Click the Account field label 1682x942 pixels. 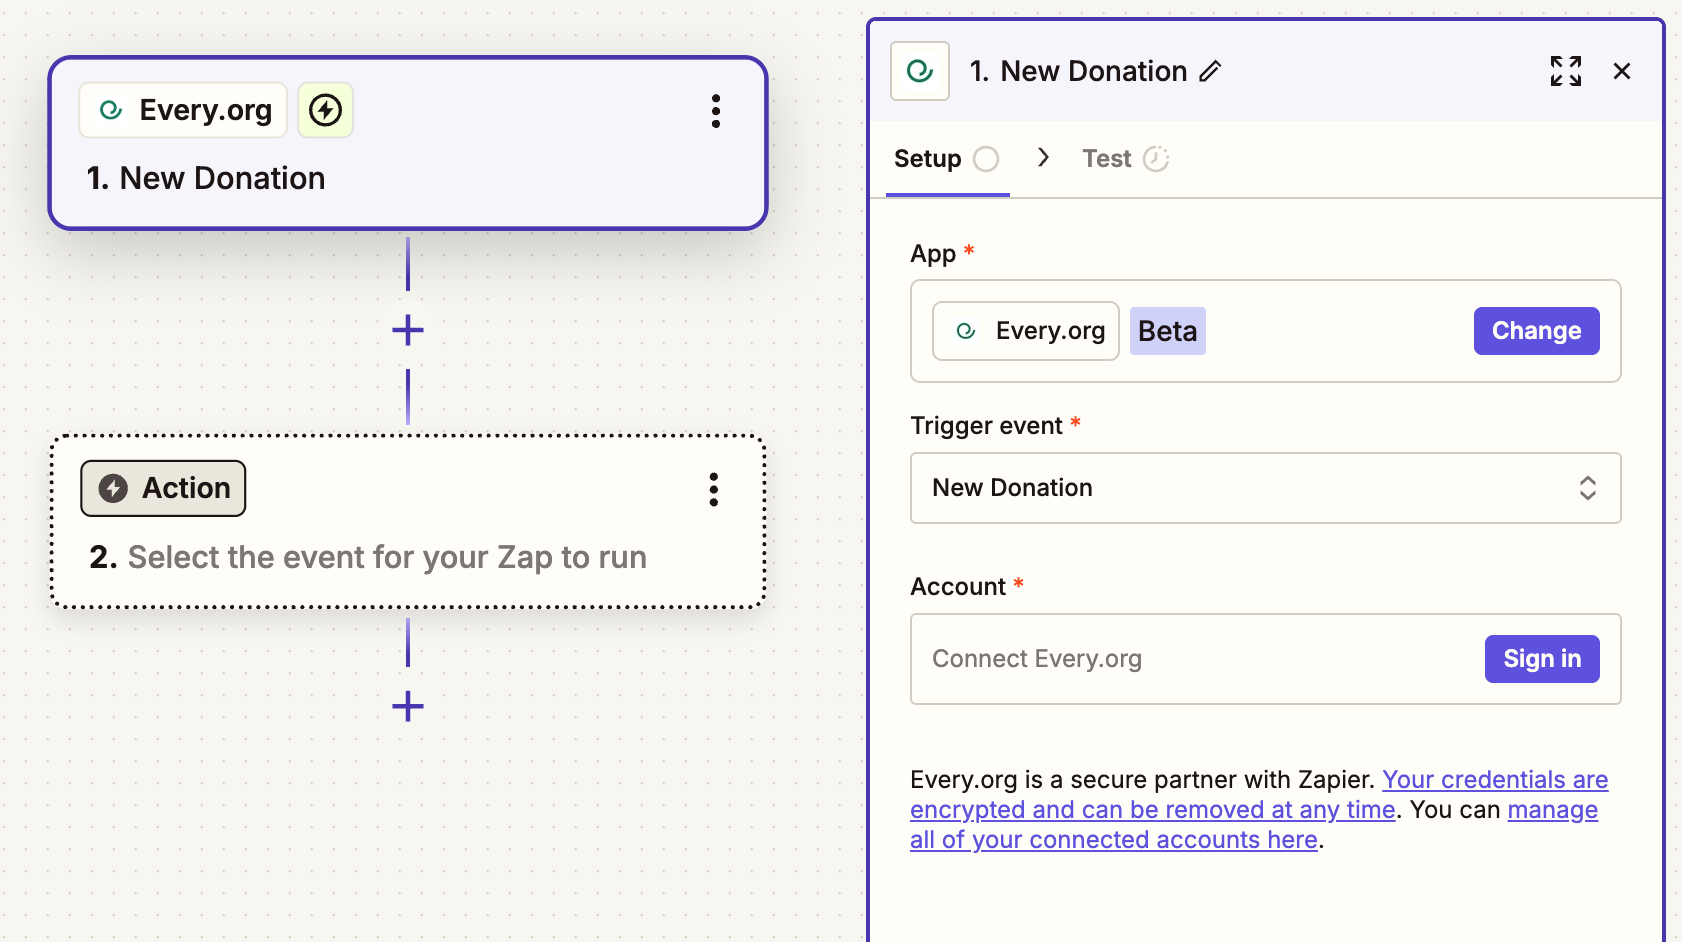click(958, 587)
